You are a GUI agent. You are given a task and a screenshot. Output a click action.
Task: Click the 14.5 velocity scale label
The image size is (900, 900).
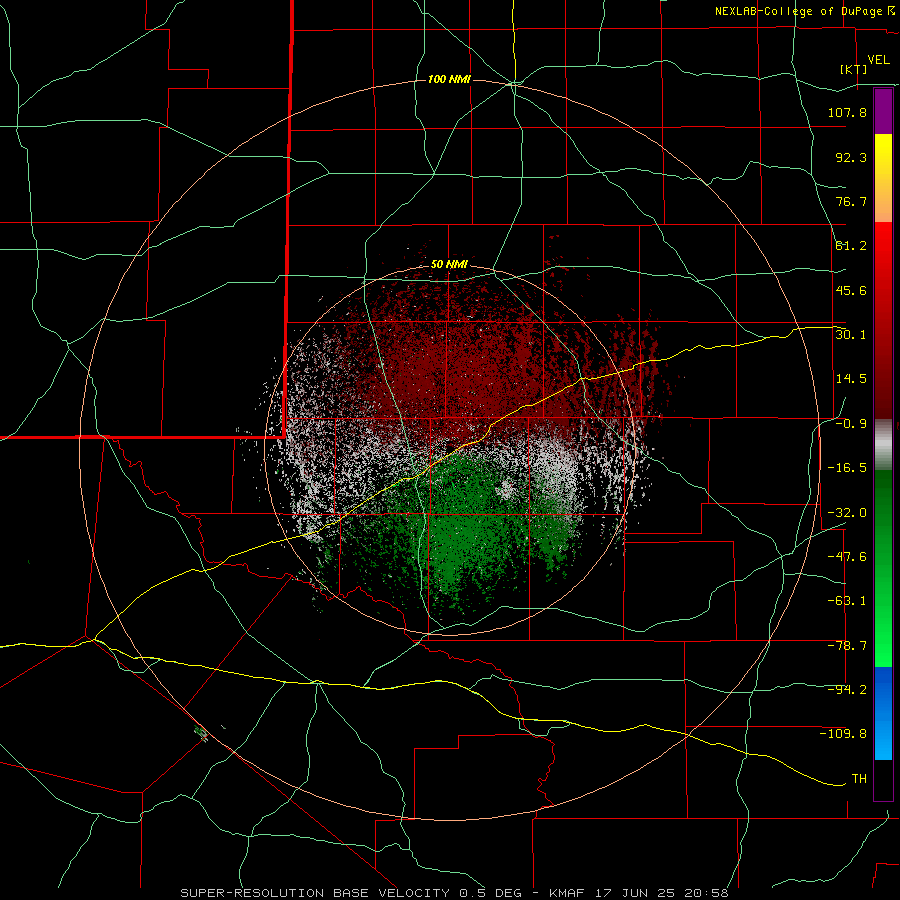(x=851, y=379)
